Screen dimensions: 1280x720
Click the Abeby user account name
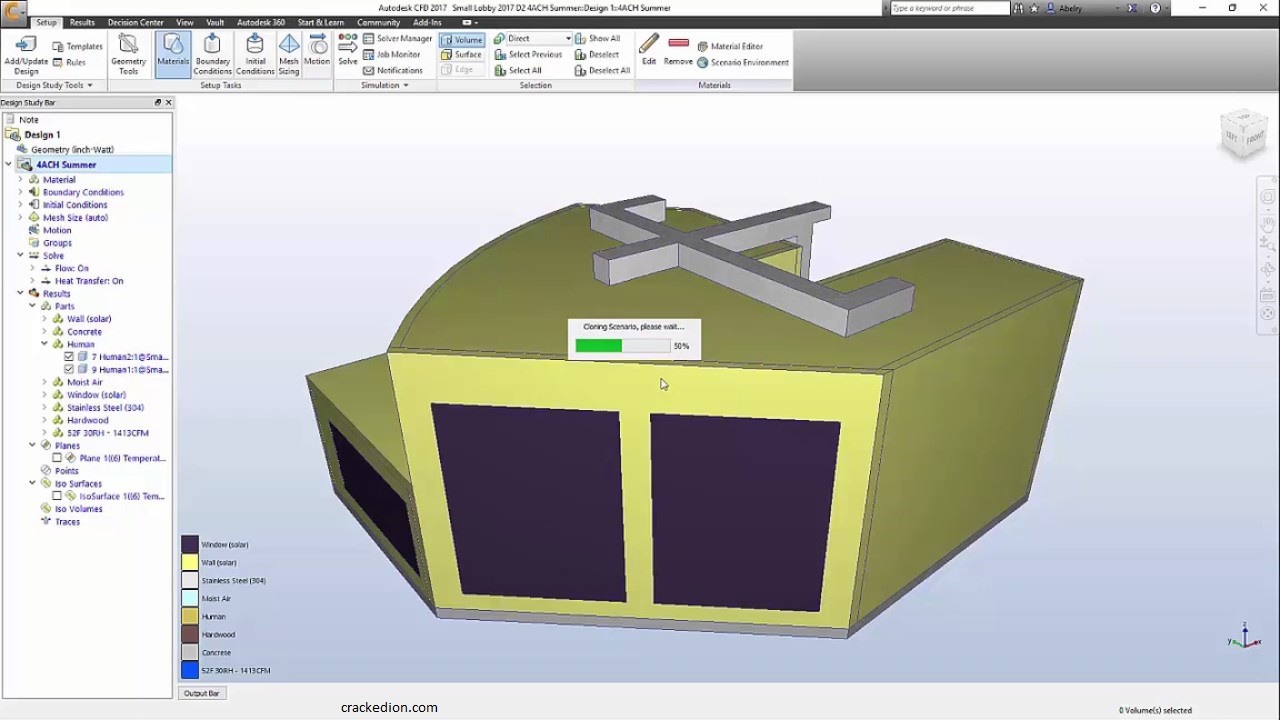1071,8
